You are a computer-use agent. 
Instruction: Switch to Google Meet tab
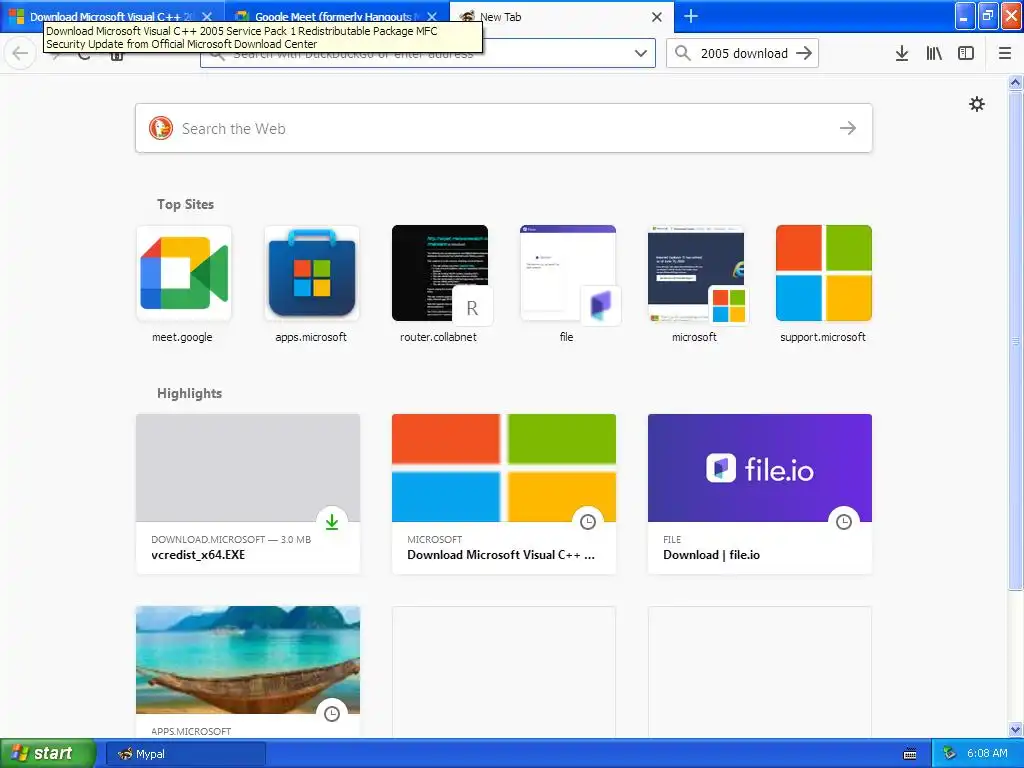coord(336,17)
